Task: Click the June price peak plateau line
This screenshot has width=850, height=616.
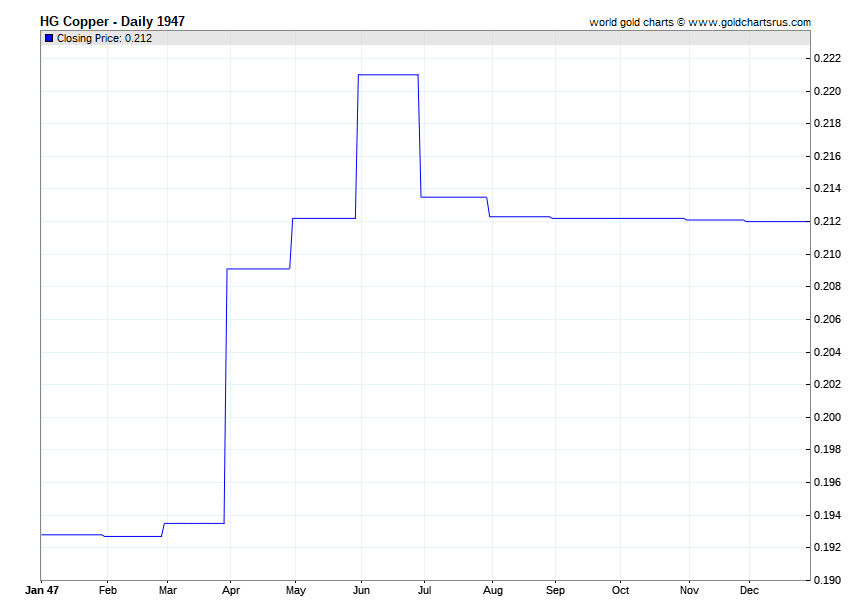Action: [388, 75]
